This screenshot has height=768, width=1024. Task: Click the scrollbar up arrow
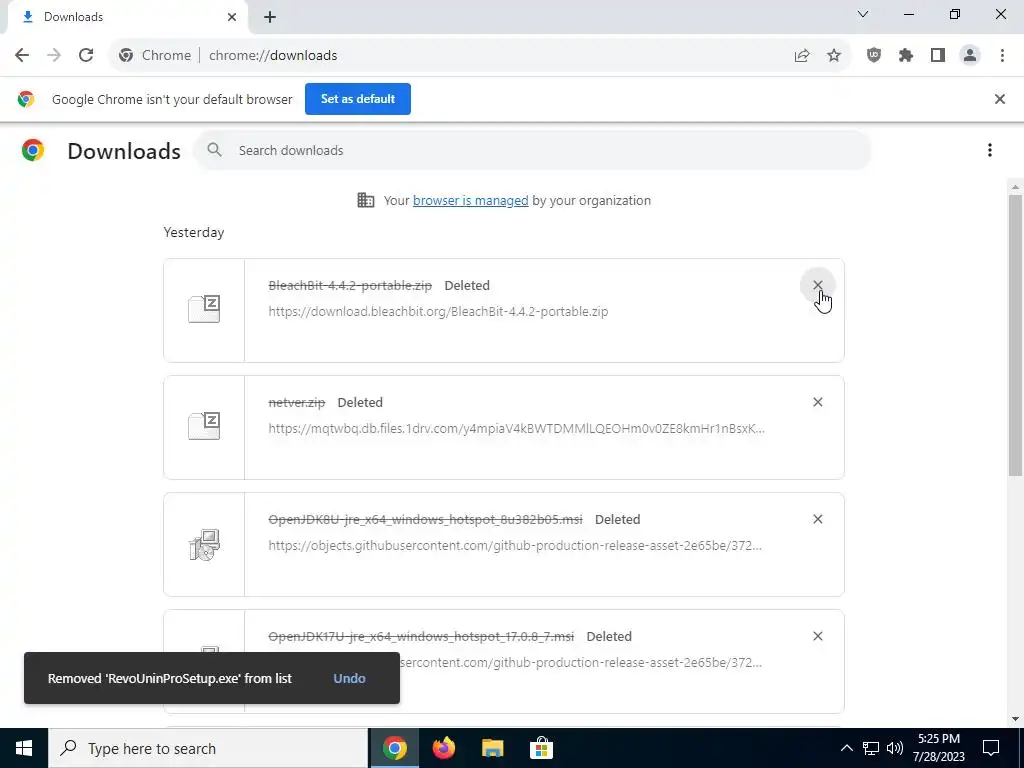pyautogui.click(x=1015, y=187)
